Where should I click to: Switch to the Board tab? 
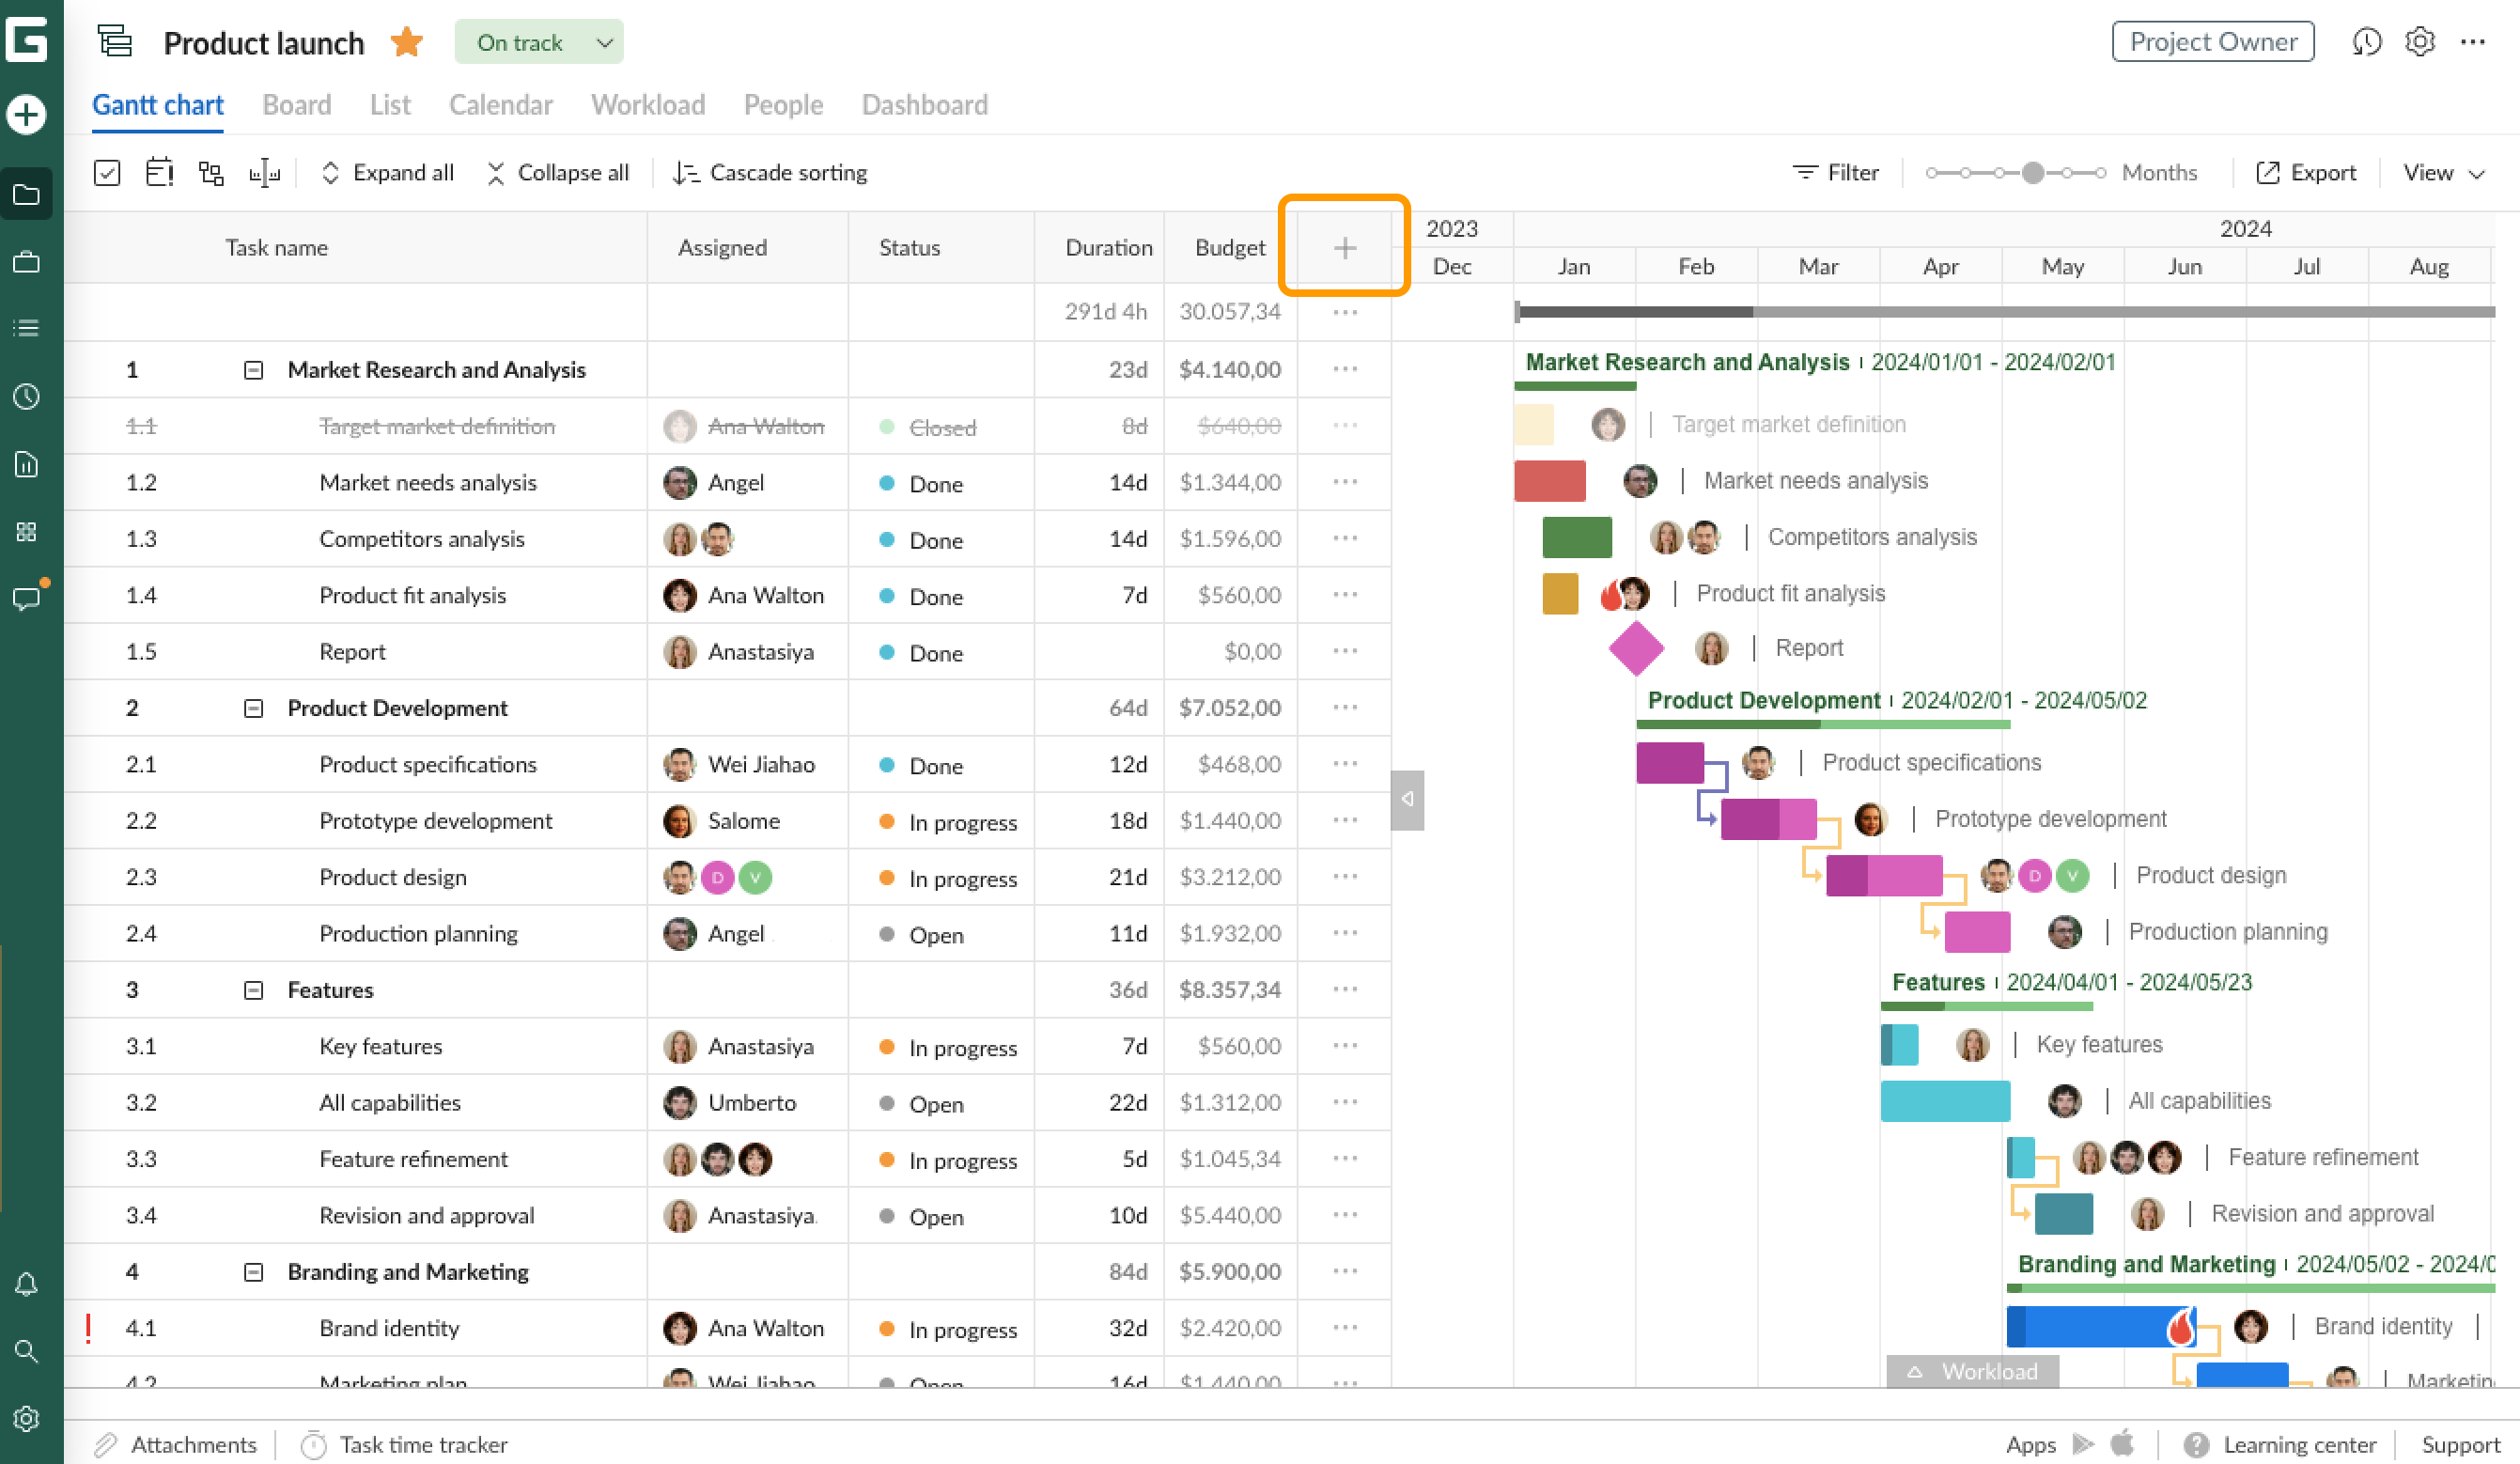point(296,105)
